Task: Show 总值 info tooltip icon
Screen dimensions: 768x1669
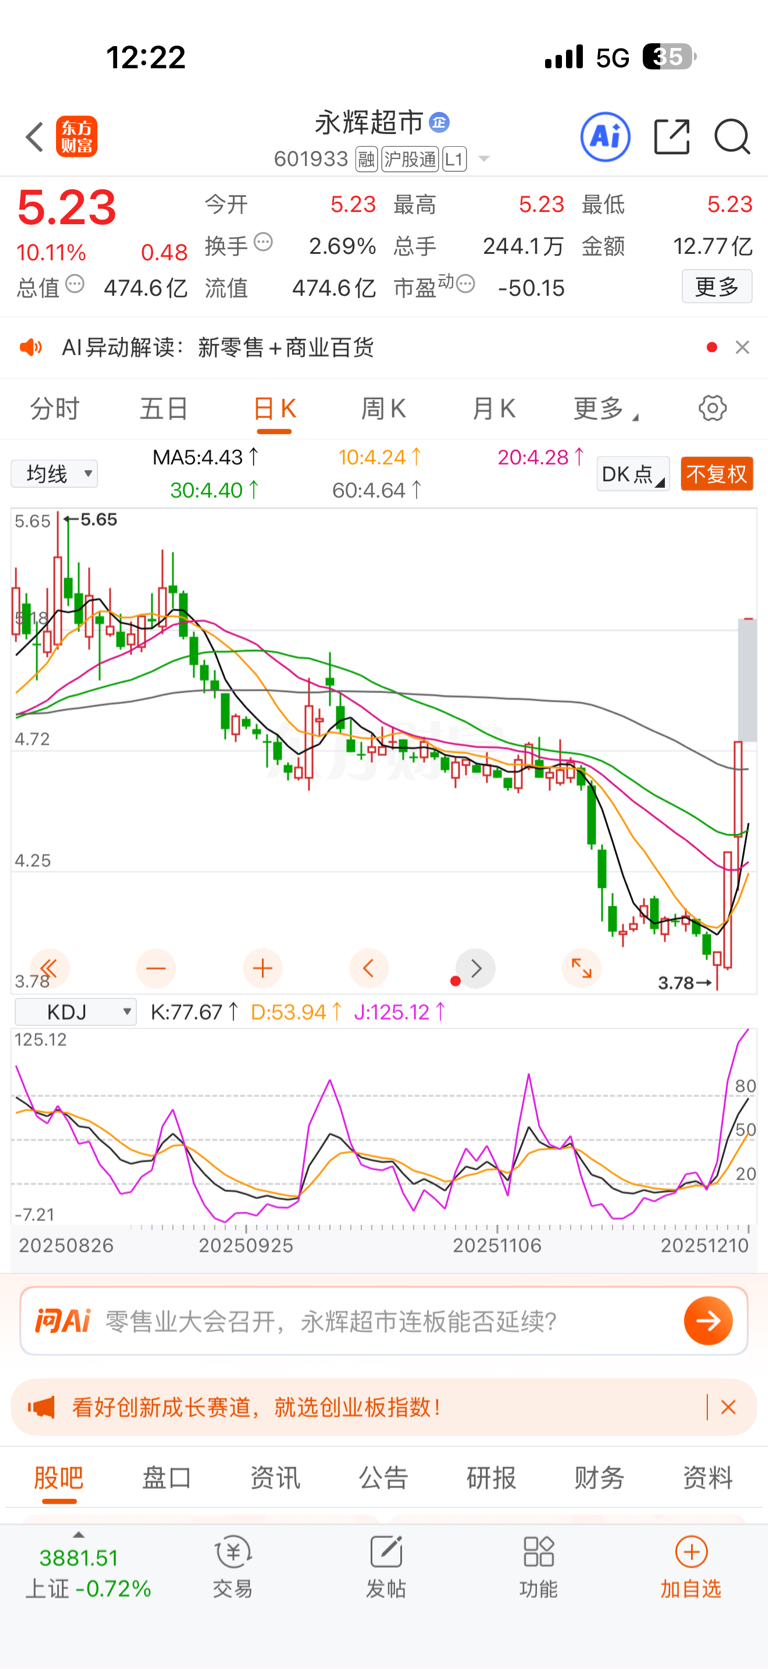Action: (x=75, y=284)
